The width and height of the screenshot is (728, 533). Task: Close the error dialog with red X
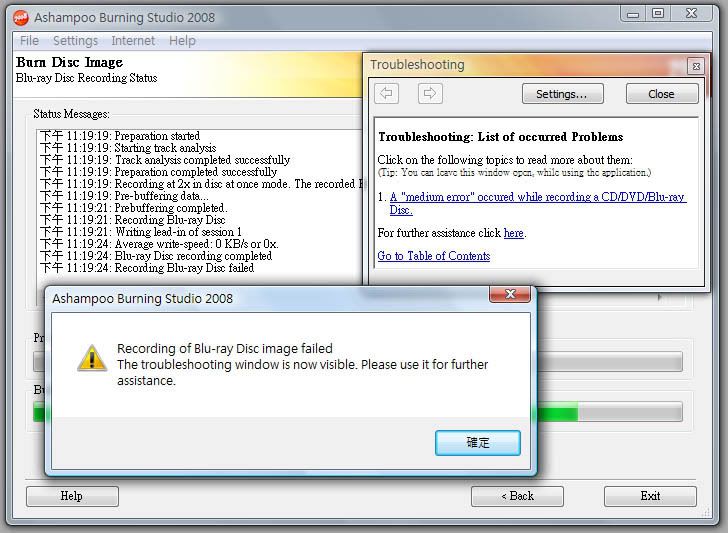[510, 294]
